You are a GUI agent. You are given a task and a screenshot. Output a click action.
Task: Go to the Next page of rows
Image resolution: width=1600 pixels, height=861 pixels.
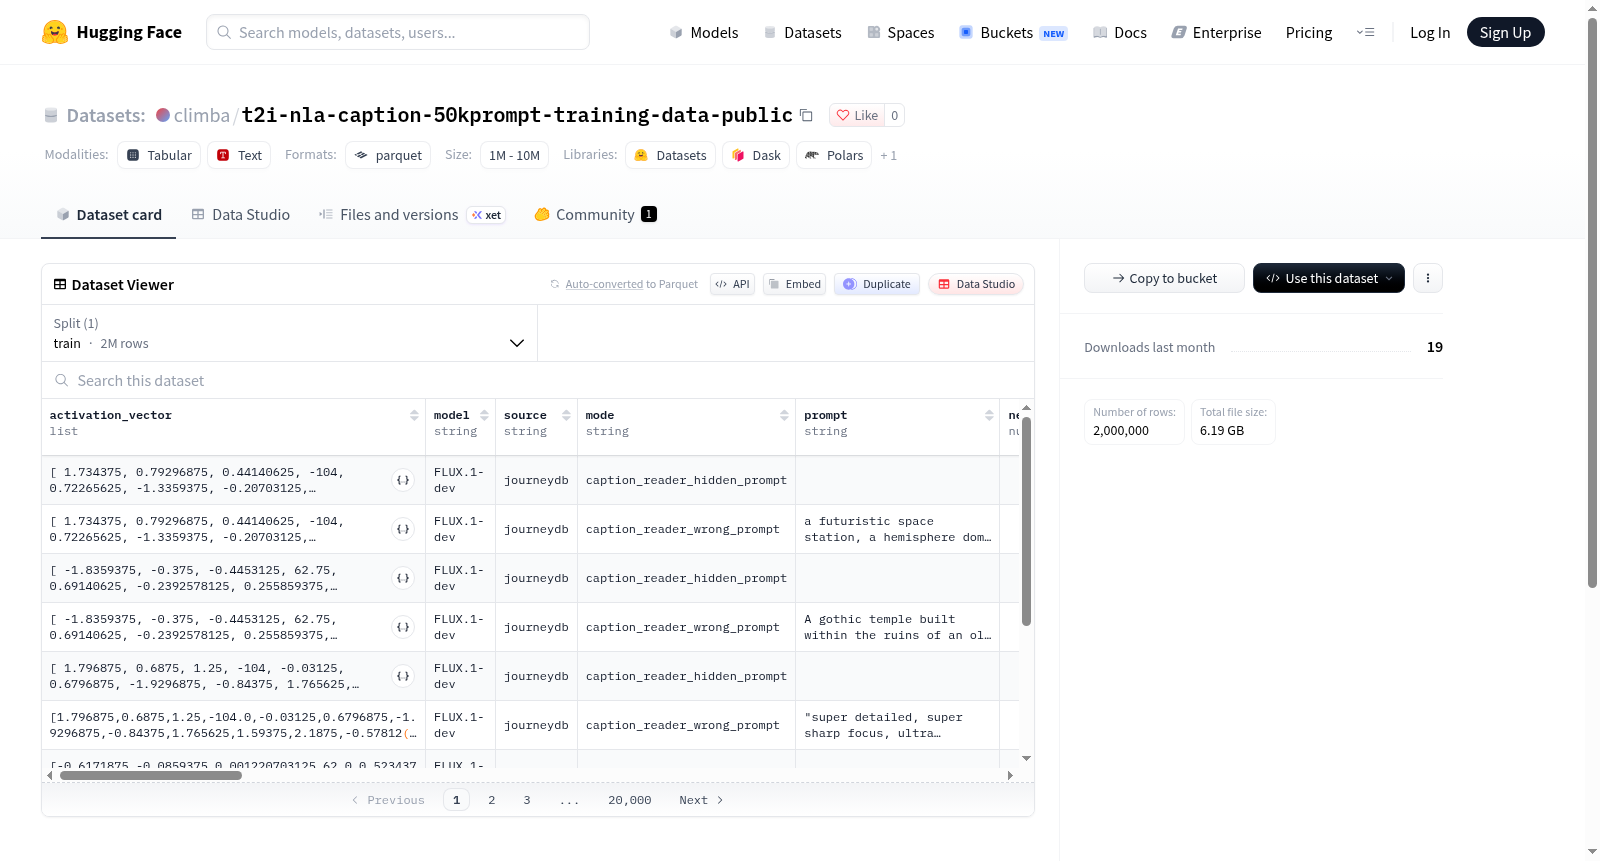(x=701, y=800)
